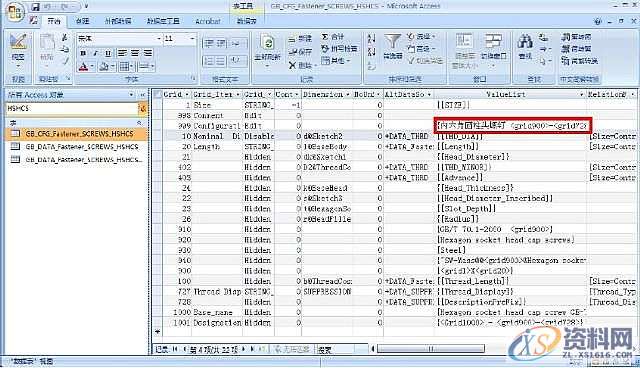Click the Toggle Filter button

tap(425, 61)
